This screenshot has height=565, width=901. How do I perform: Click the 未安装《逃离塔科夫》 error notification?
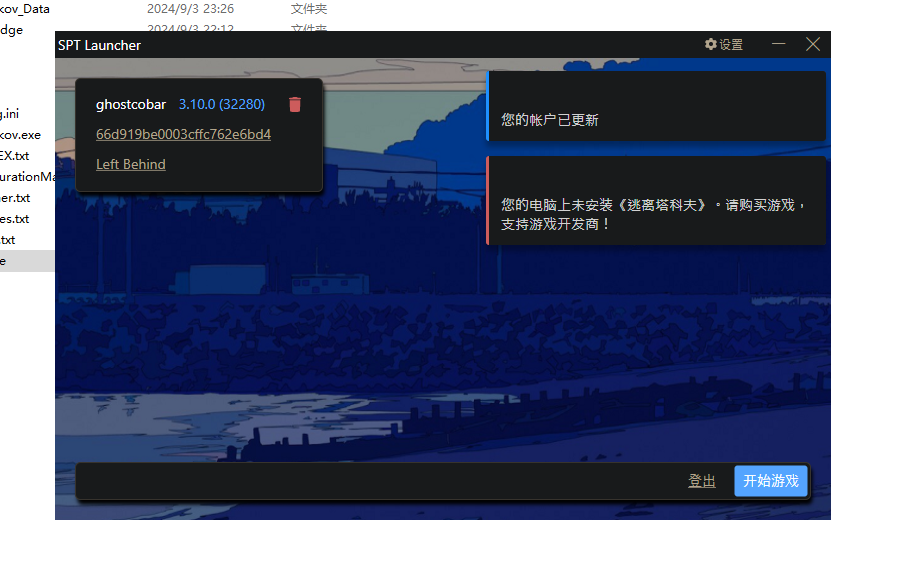[x=656, y=201]
